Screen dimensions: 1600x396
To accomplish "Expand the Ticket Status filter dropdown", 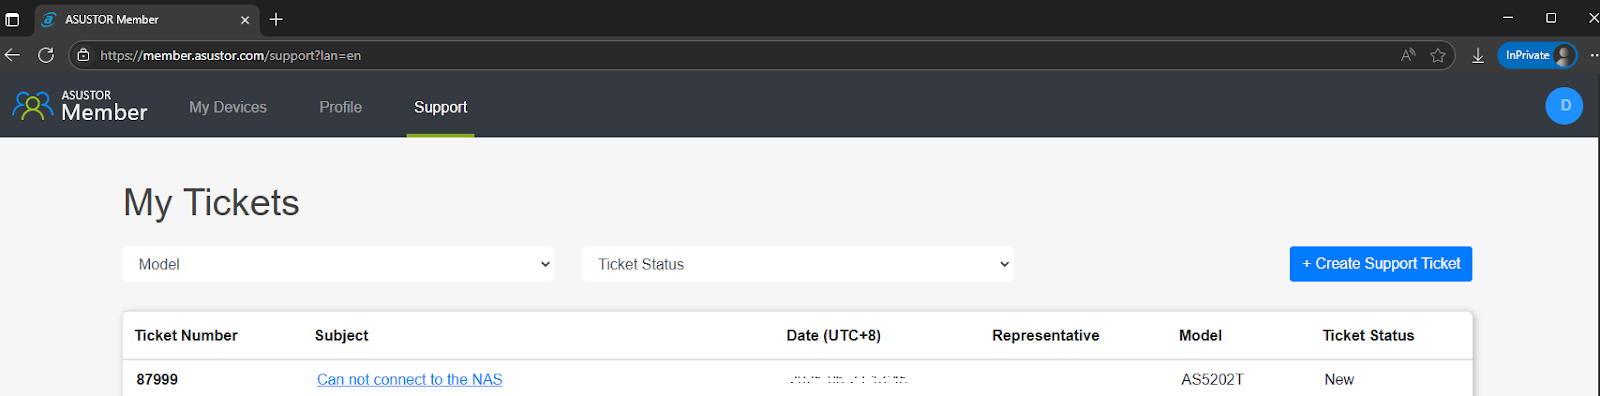I will pos(797,264).
